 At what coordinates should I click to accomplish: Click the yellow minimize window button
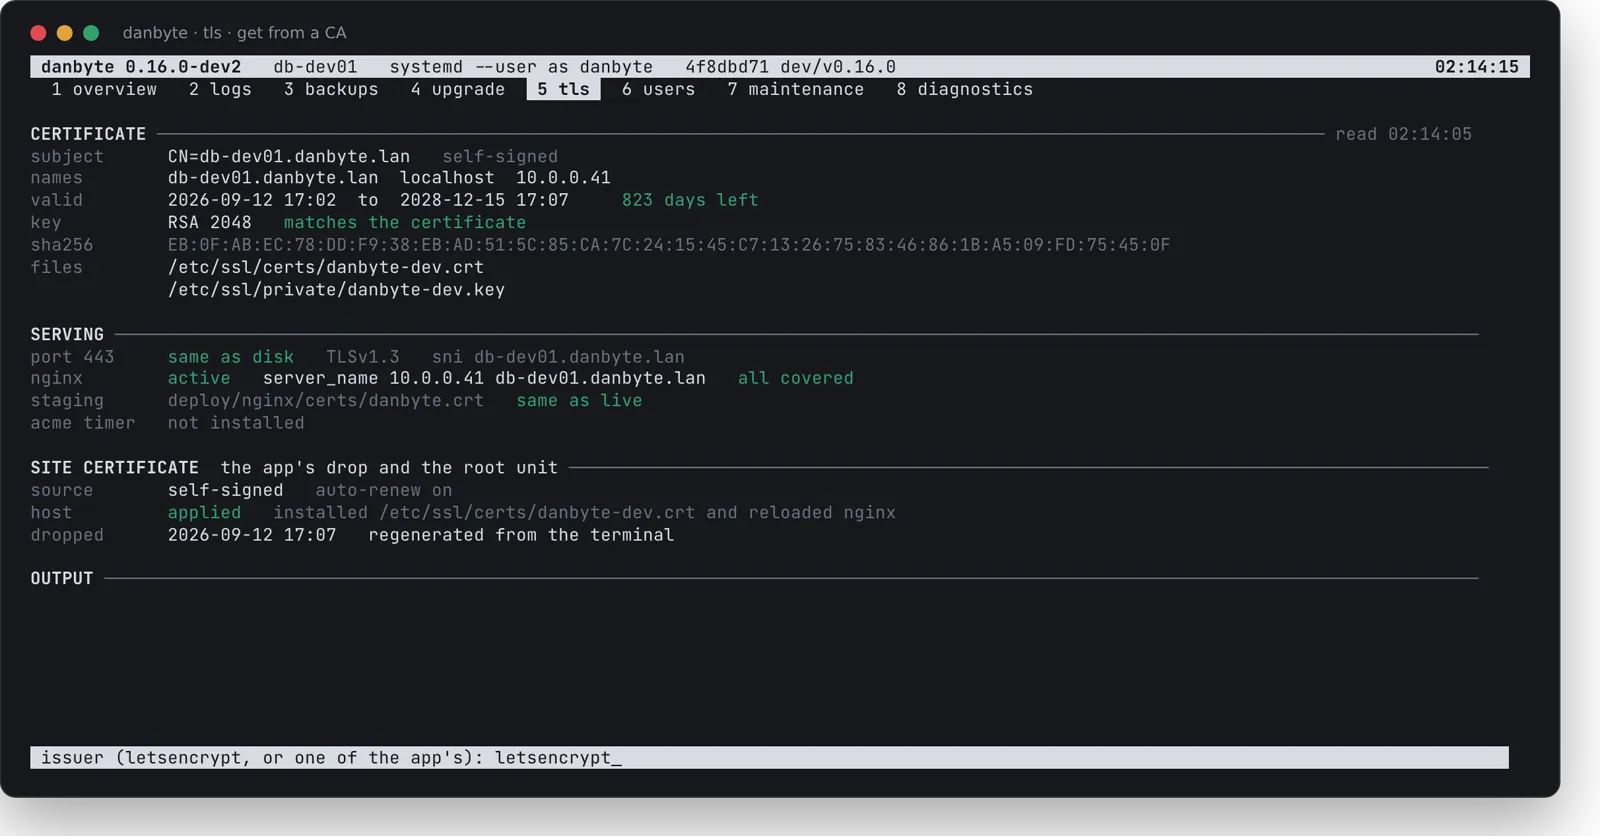[x=65, y=33]
